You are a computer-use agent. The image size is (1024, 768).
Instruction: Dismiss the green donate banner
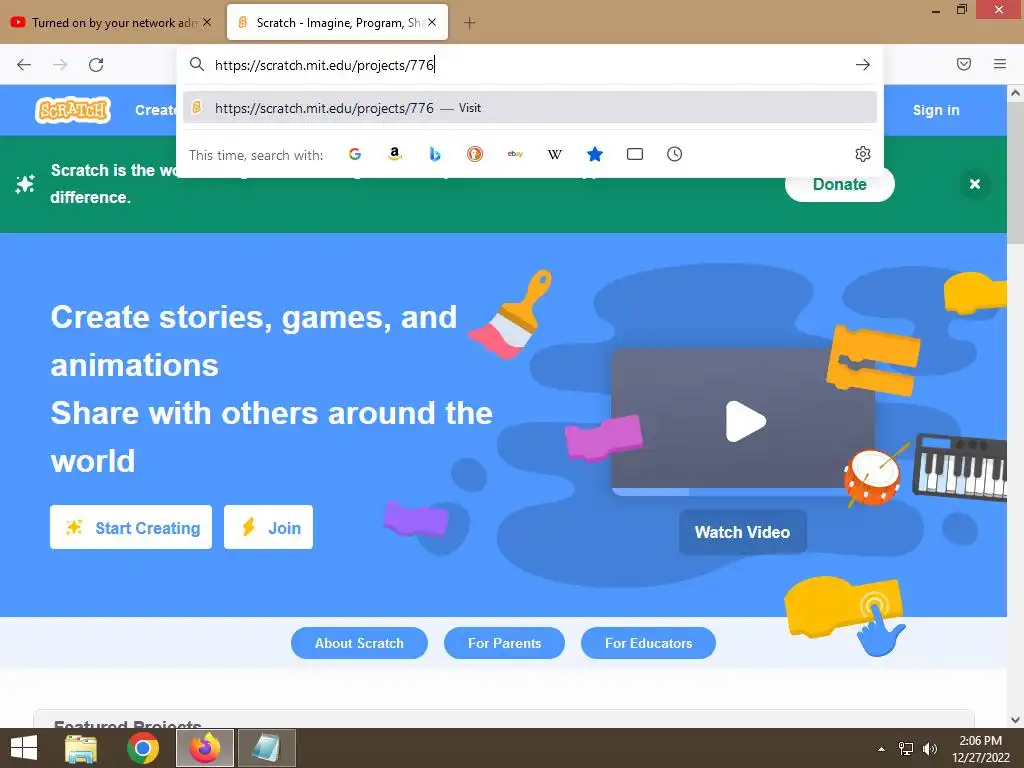tap(975, 184)
